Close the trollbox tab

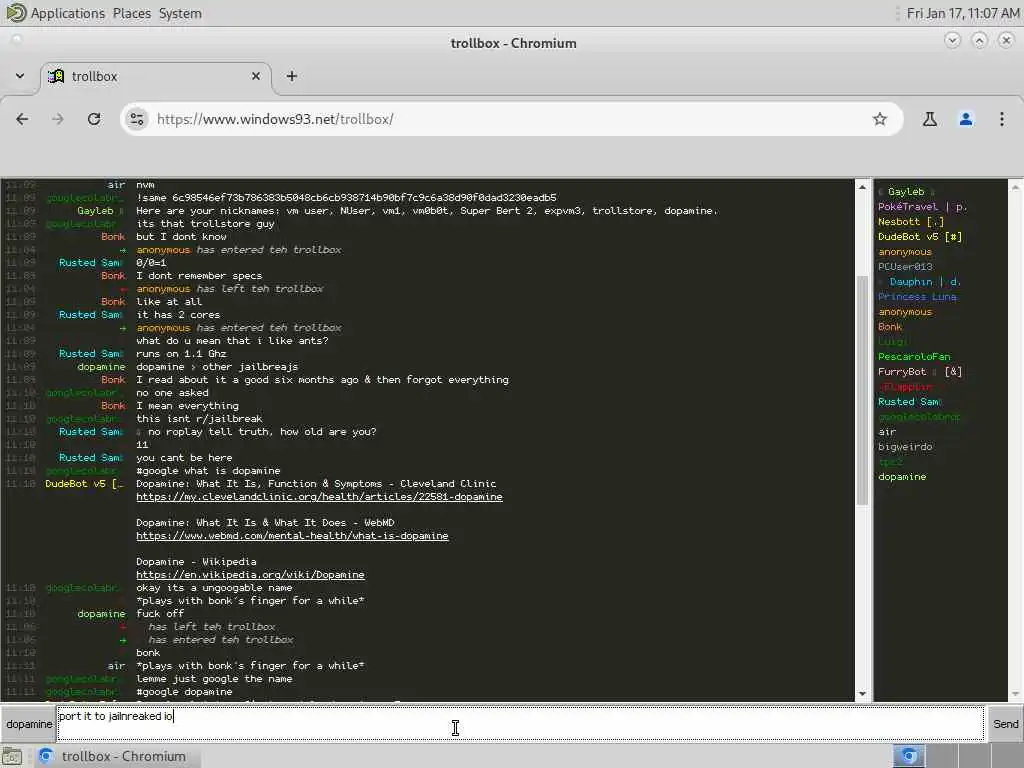click(x=256, y=76)
